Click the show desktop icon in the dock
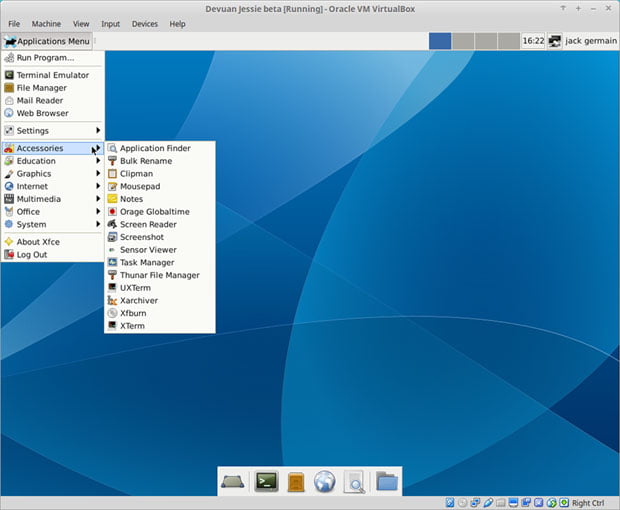Image resolution: width=620 pixels, height=510 pixels. tap(234, 482)
